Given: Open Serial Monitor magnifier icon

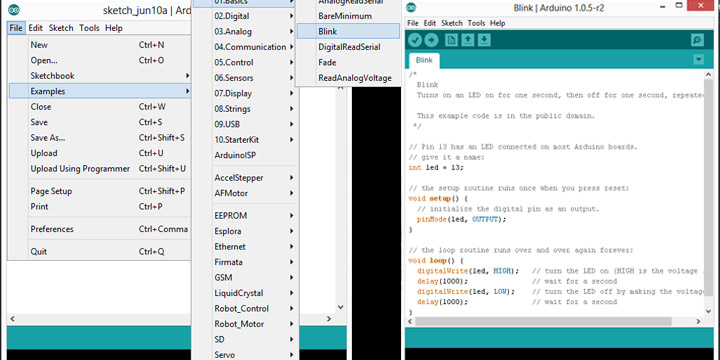Looking at the screenshot, I should pos(697,40).
